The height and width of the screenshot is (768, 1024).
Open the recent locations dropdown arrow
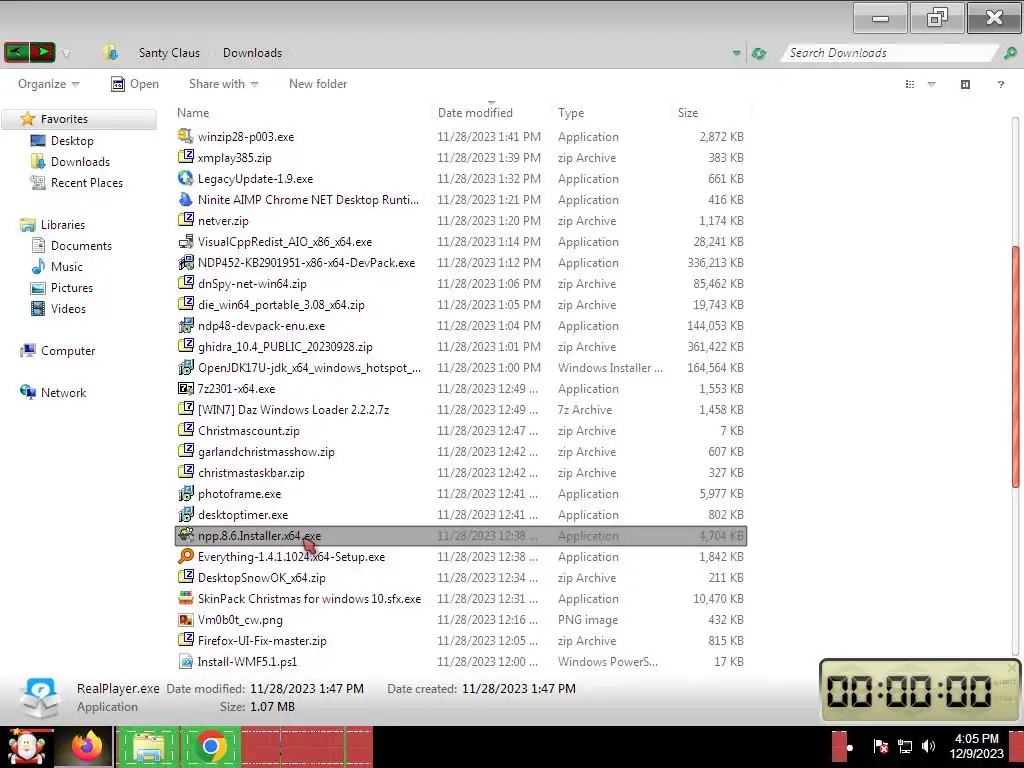coord(66,54)
